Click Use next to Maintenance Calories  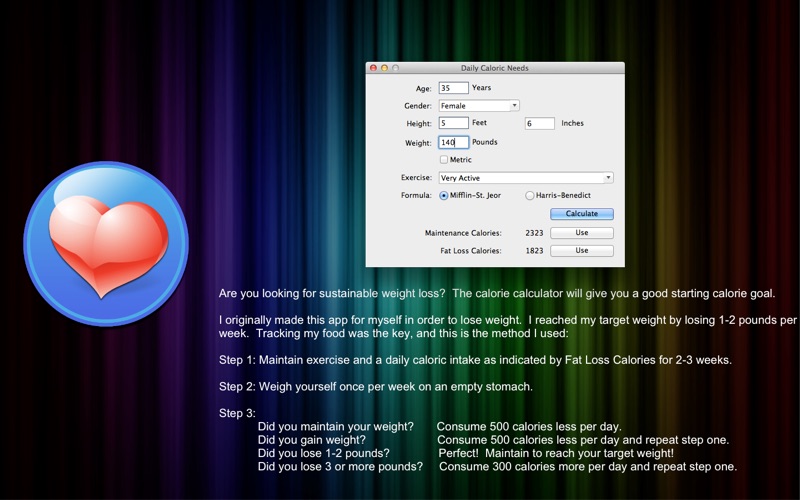tap(582, 233)
